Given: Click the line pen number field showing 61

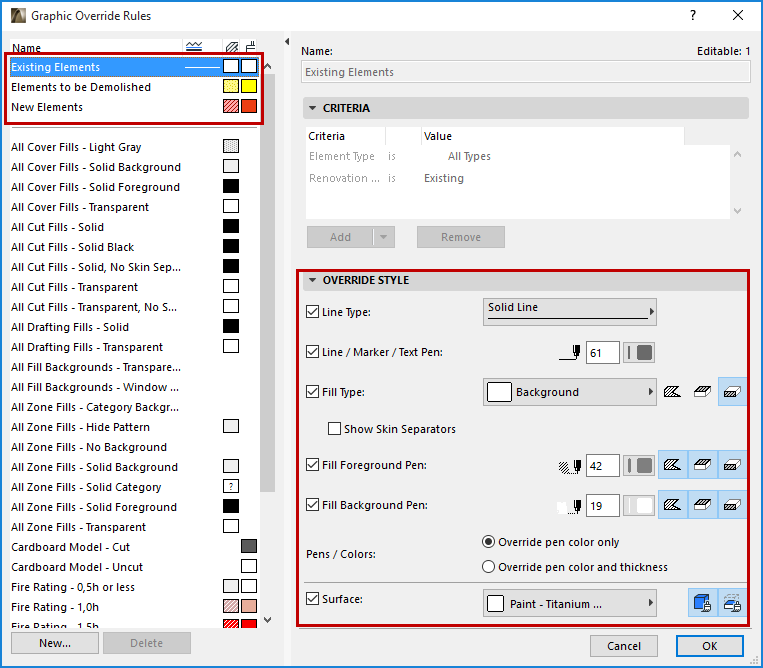Looking at the screenshot, I should click(602, 353).
